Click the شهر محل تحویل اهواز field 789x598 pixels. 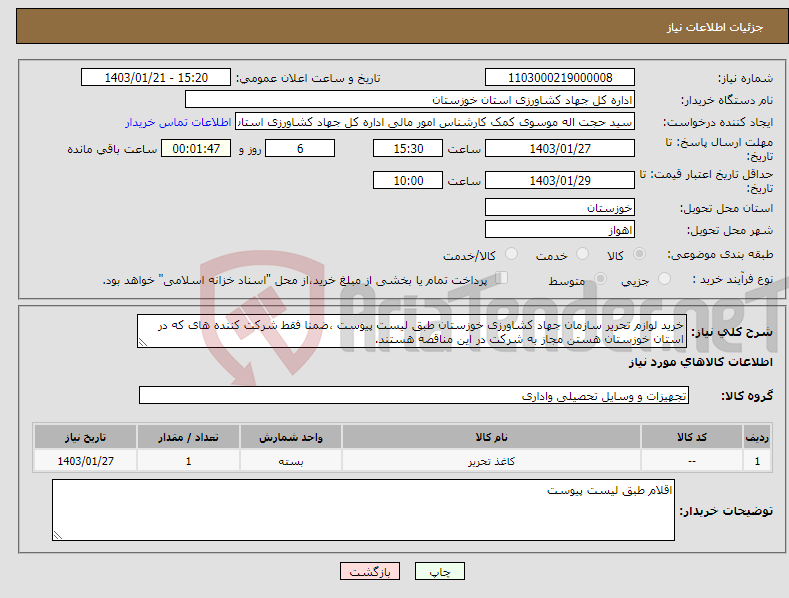[560, 230]
